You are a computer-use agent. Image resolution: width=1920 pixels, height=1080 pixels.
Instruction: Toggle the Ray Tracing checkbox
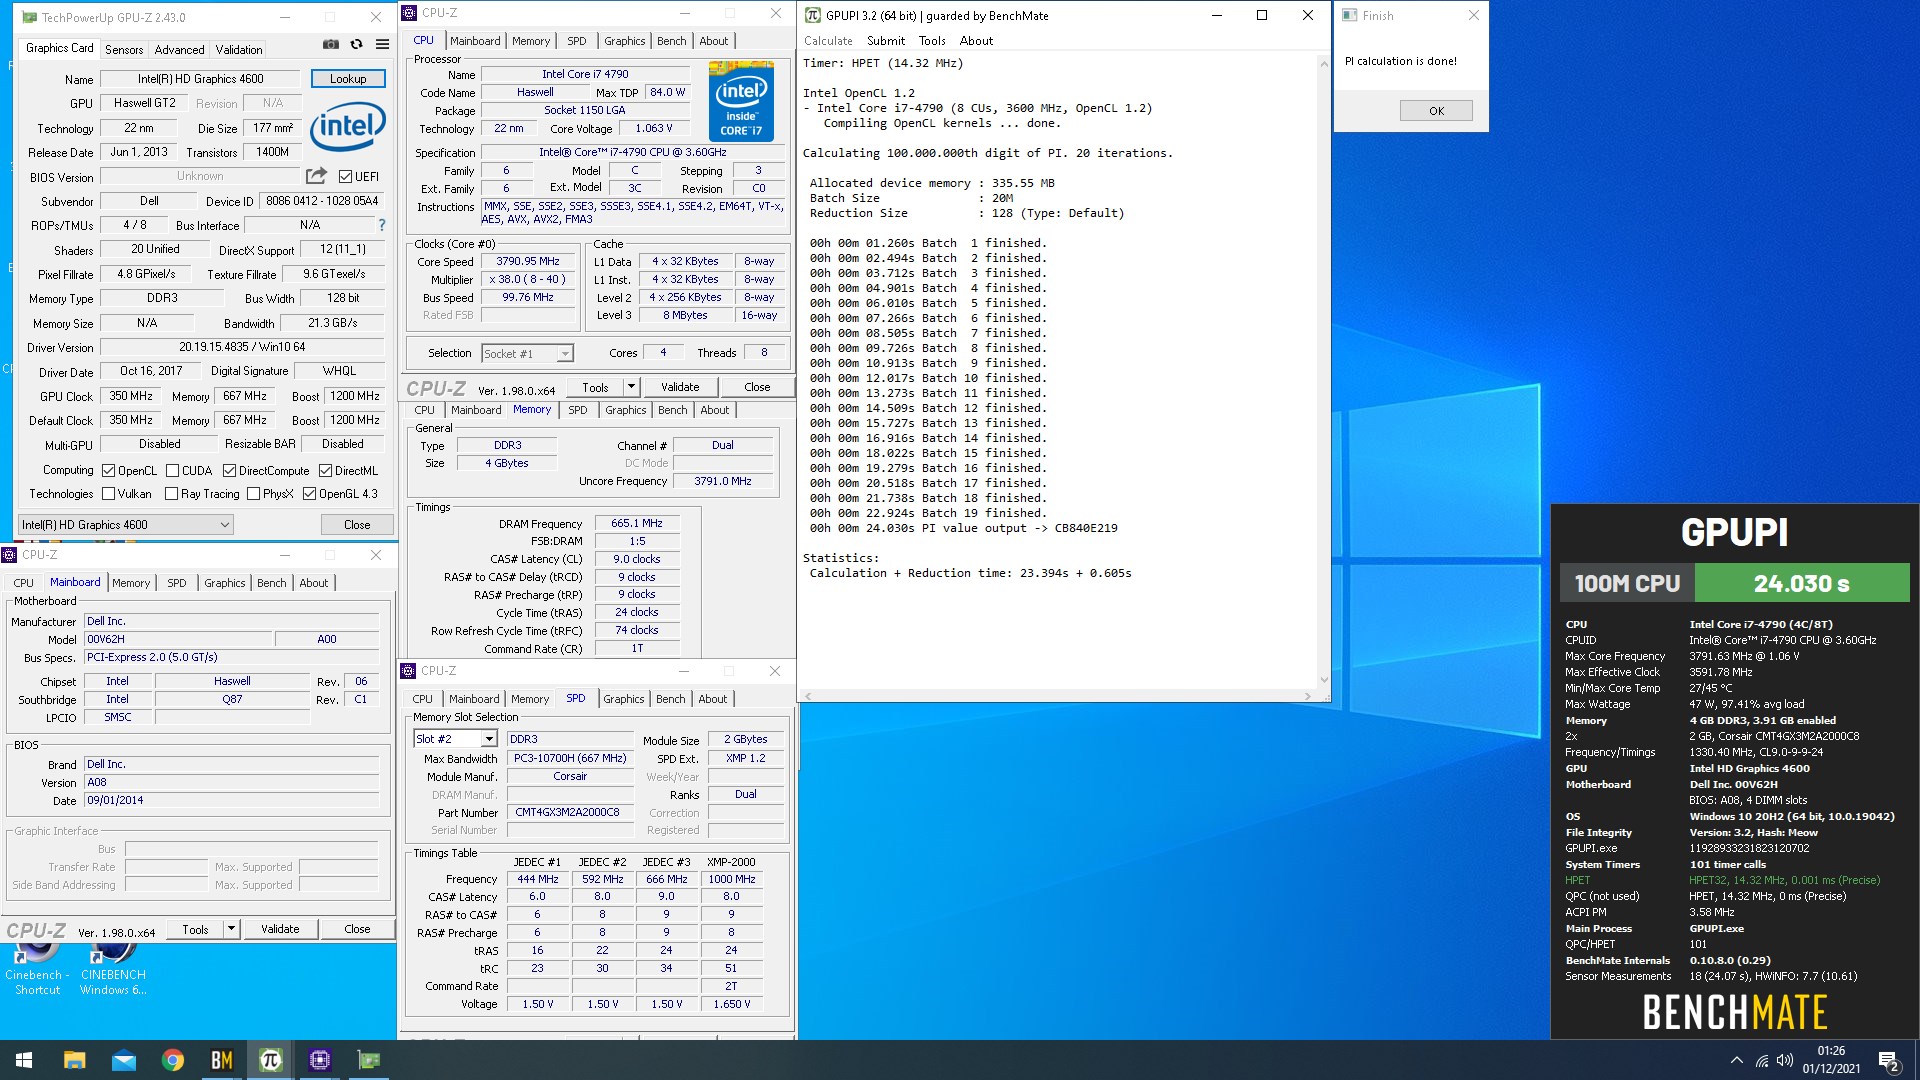coord(171,493)
